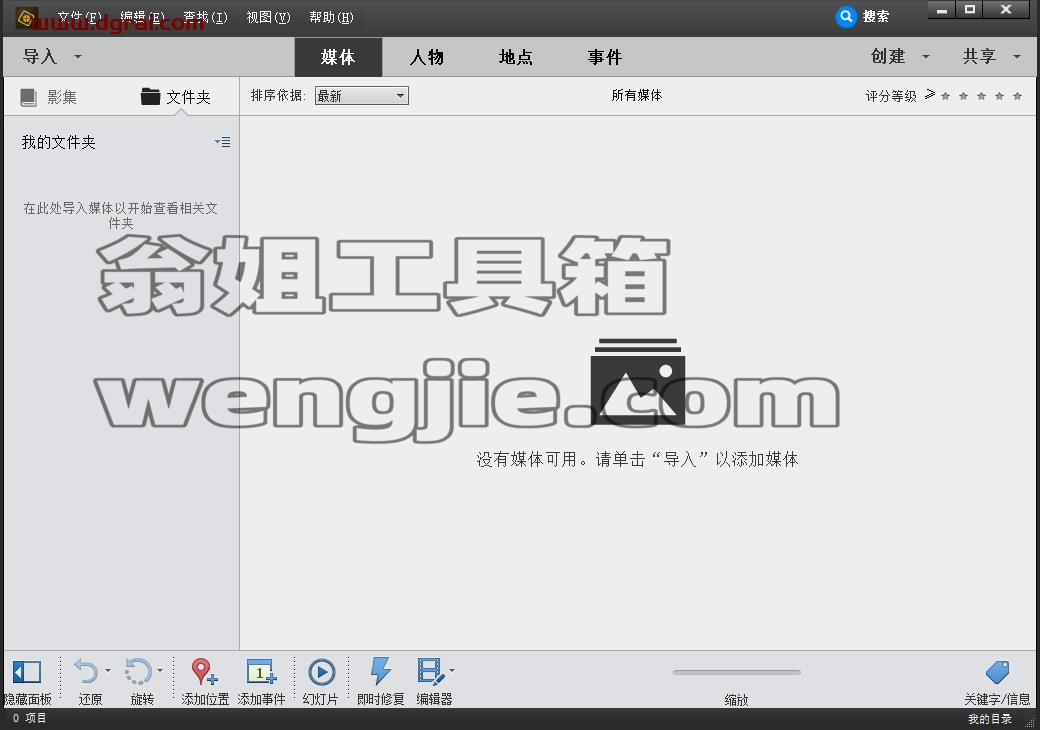1040x730 pixels.
Task: Click the rating level (评分等级) label
Action: 891,96
